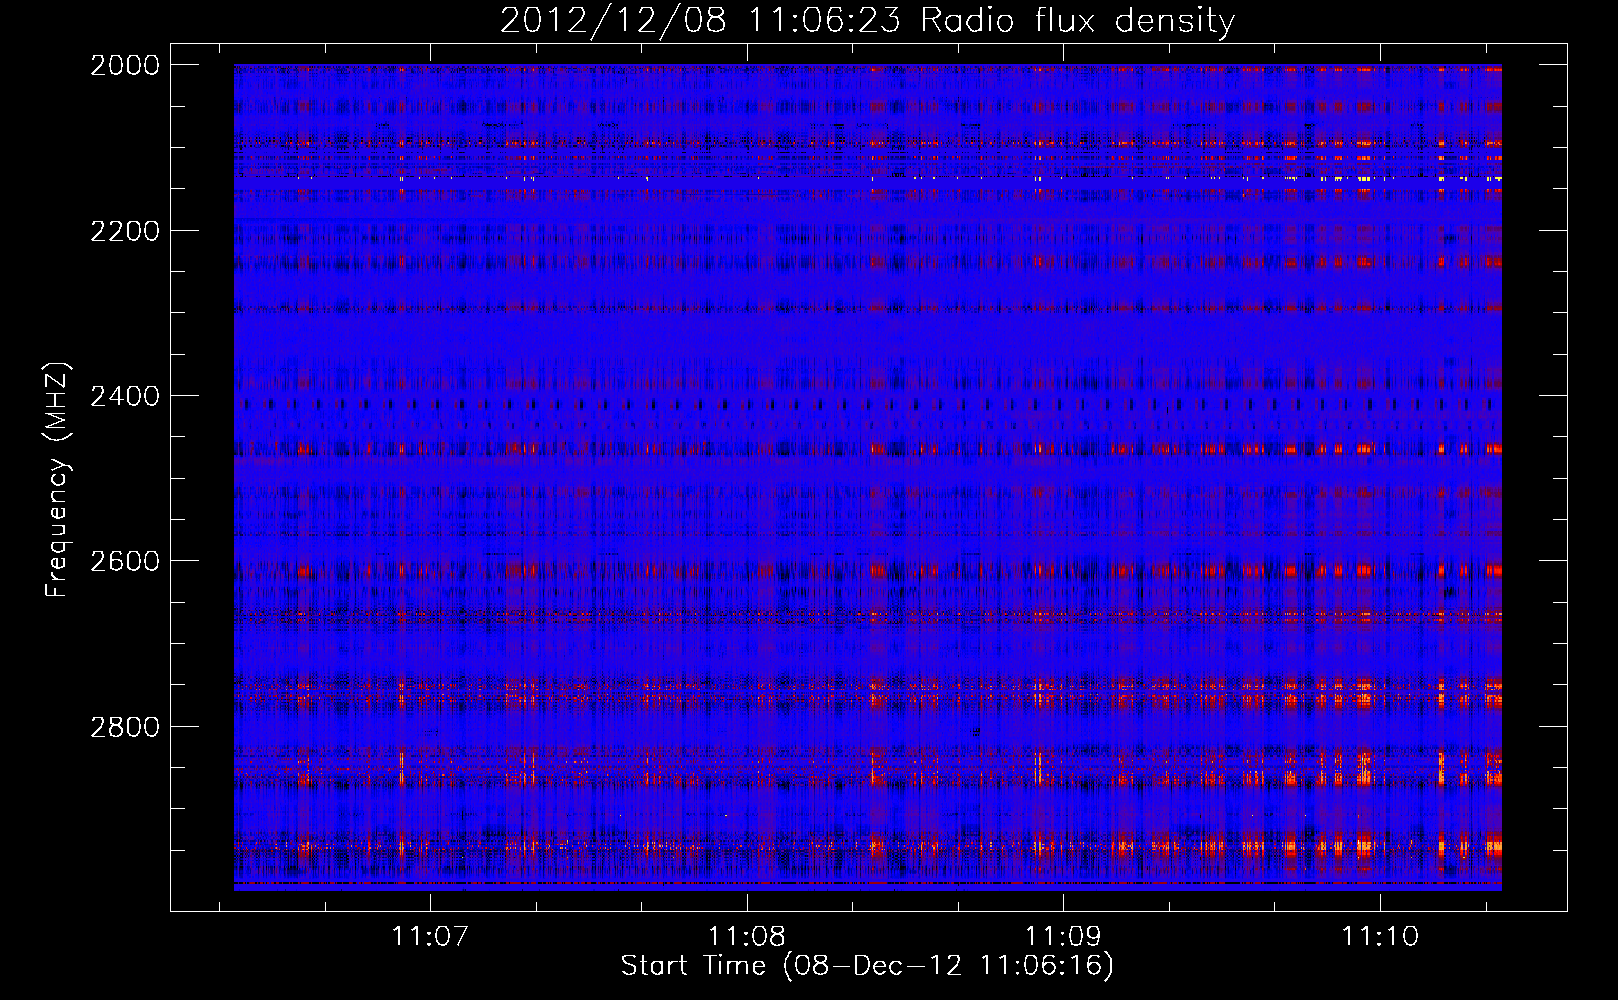
Task: Click the Start Time axis label
Action: click(x=867, y=966)
